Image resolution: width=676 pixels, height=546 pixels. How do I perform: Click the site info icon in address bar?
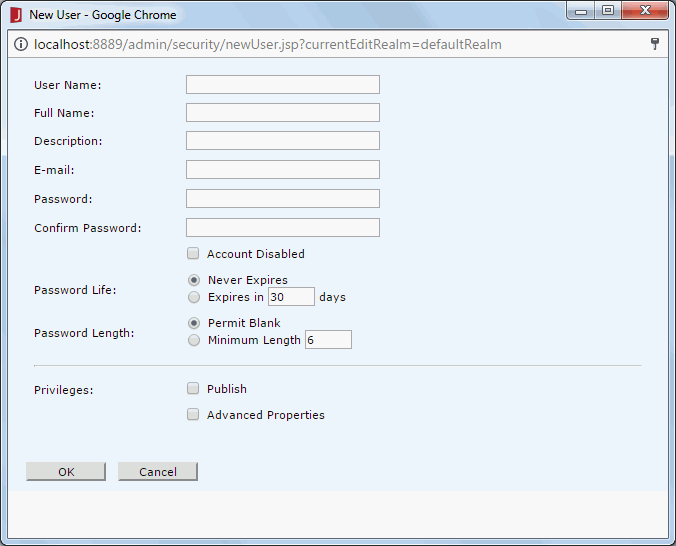[x=21, y=44]
